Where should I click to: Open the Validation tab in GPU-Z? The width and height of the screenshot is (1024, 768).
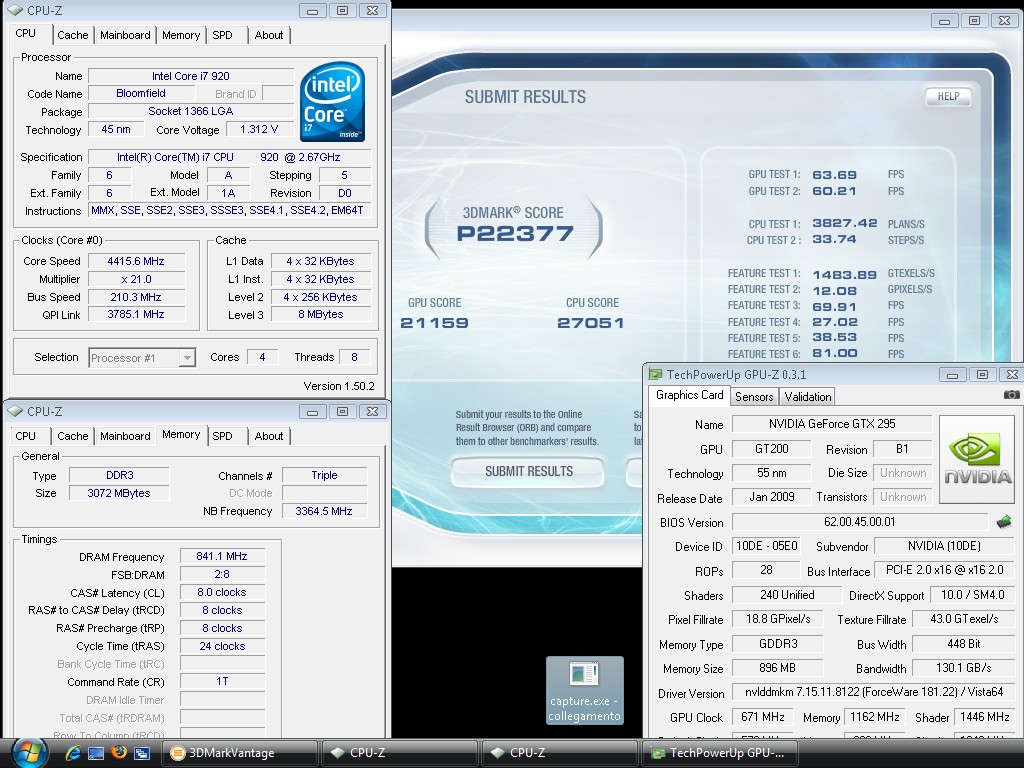point(808,396)
